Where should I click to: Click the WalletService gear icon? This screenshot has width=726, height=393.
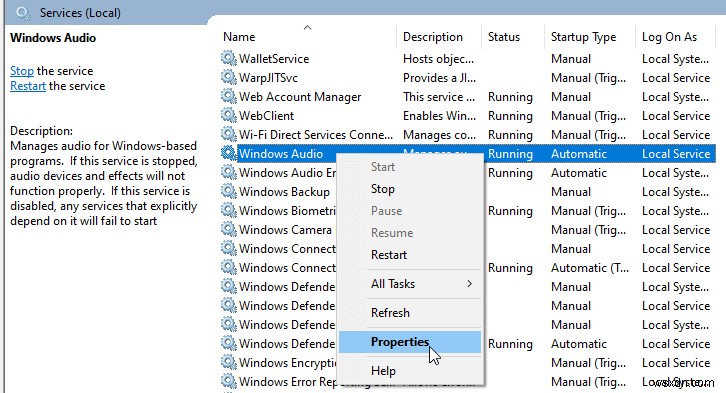click(229, 59)
